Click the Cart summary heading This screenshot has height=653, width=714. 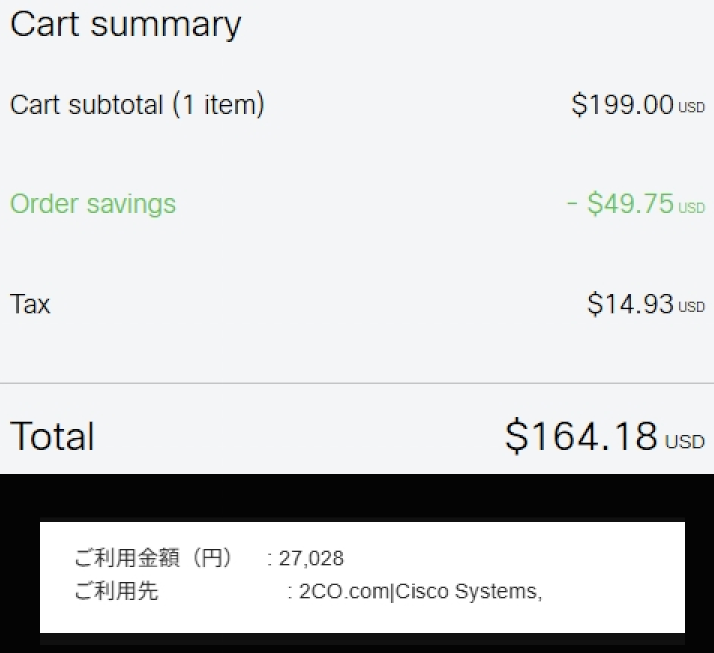[126, 25]
